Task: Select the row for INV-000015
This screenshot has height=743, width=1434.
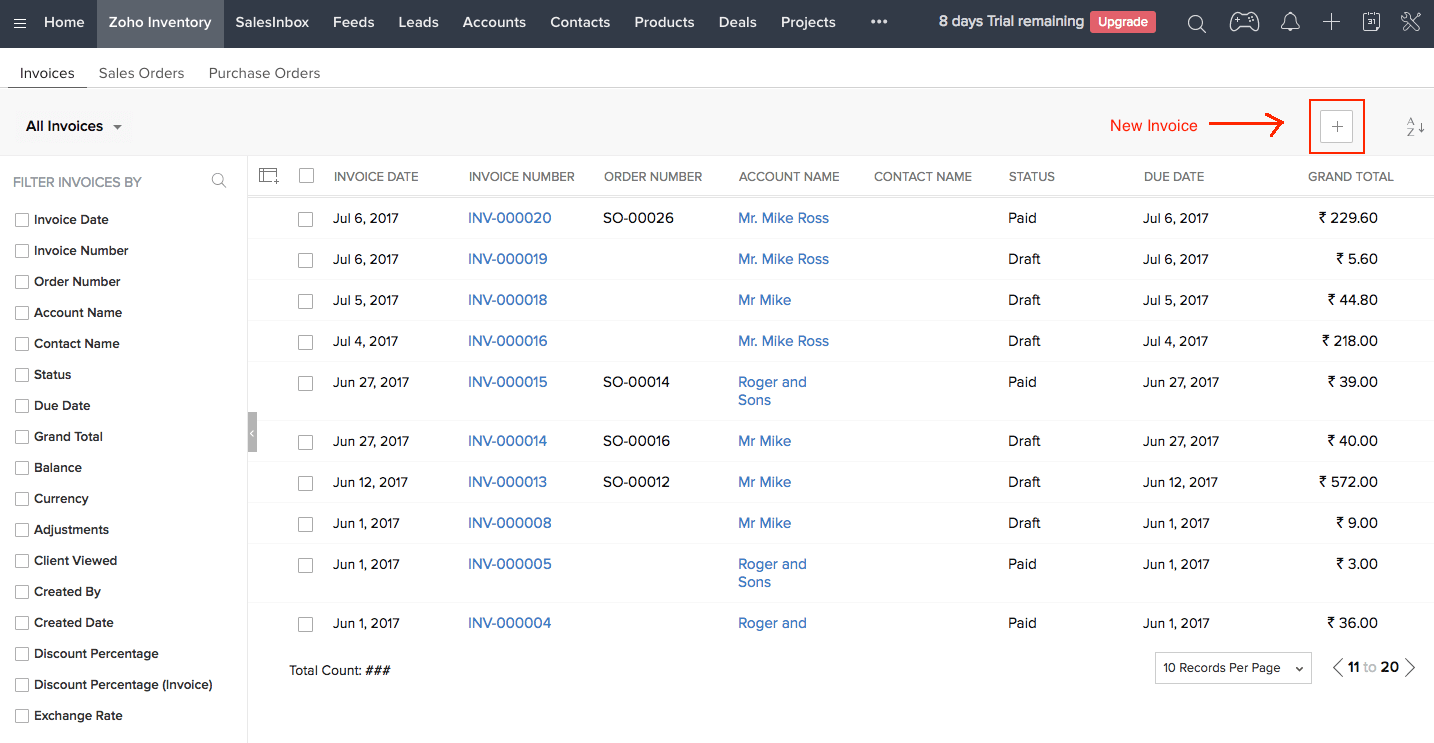Action: pos(306,383)
